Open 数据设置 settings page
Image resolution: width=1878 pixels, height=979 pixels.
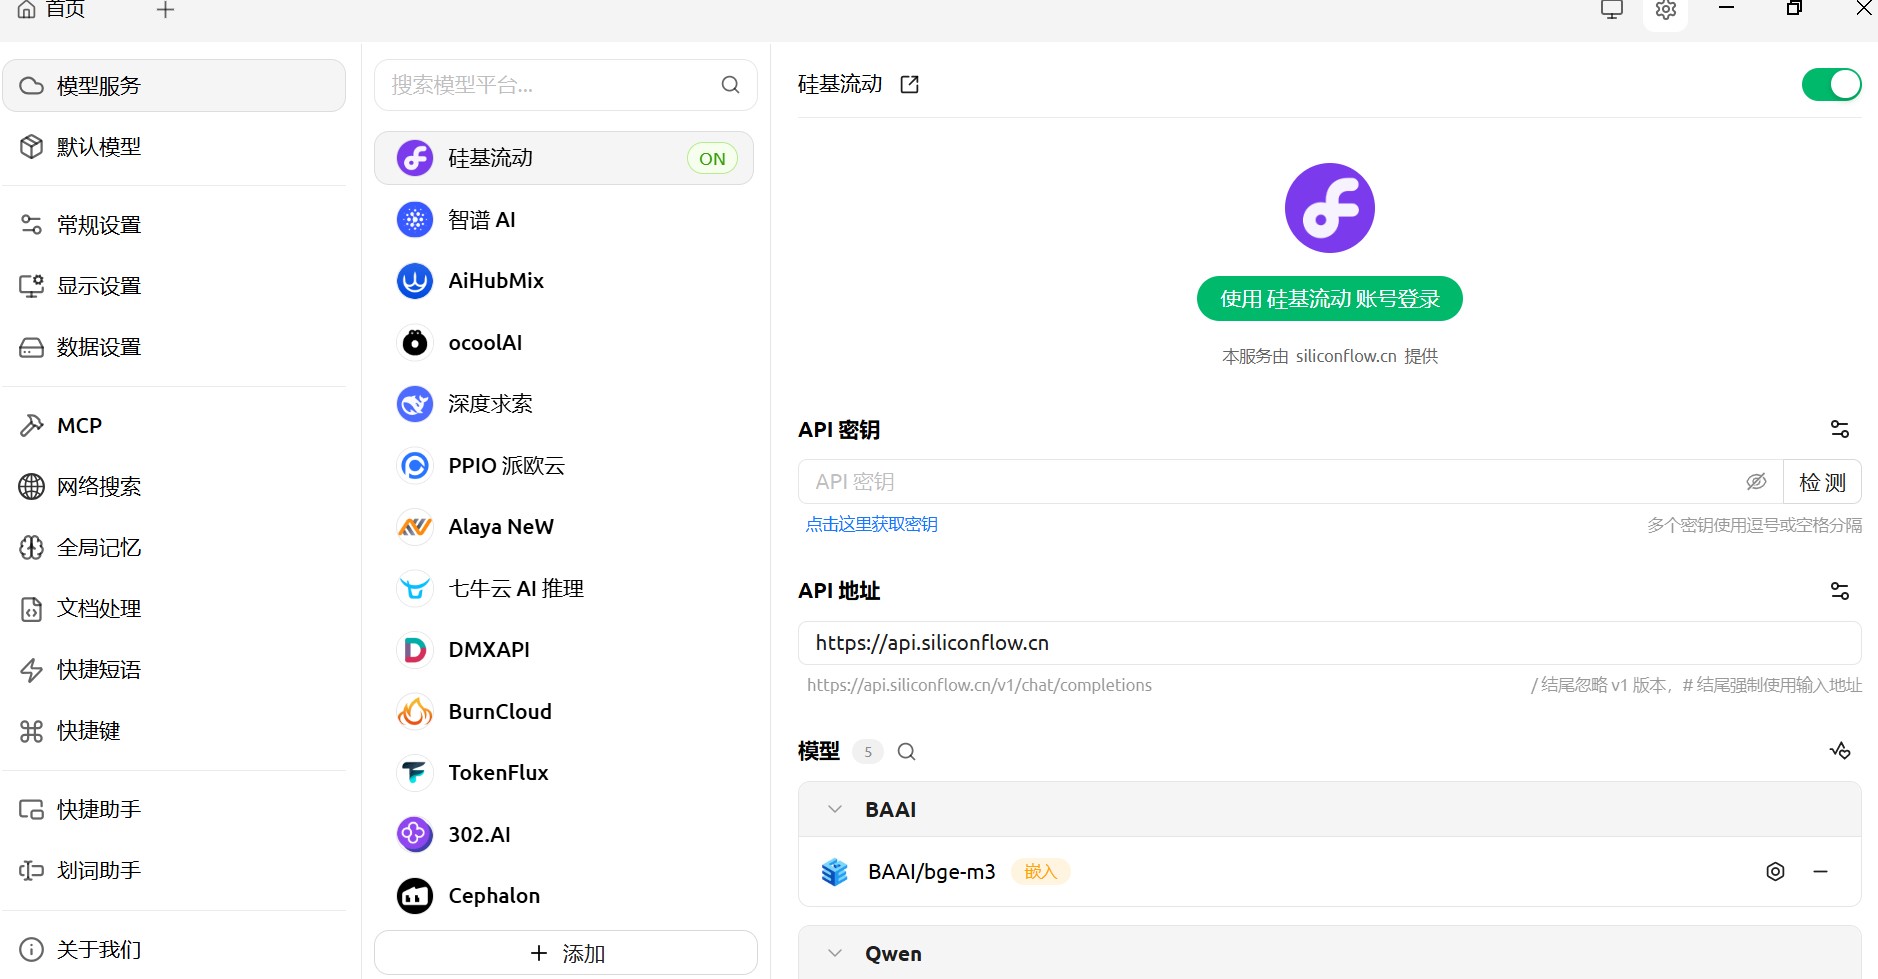pos(174,347)
